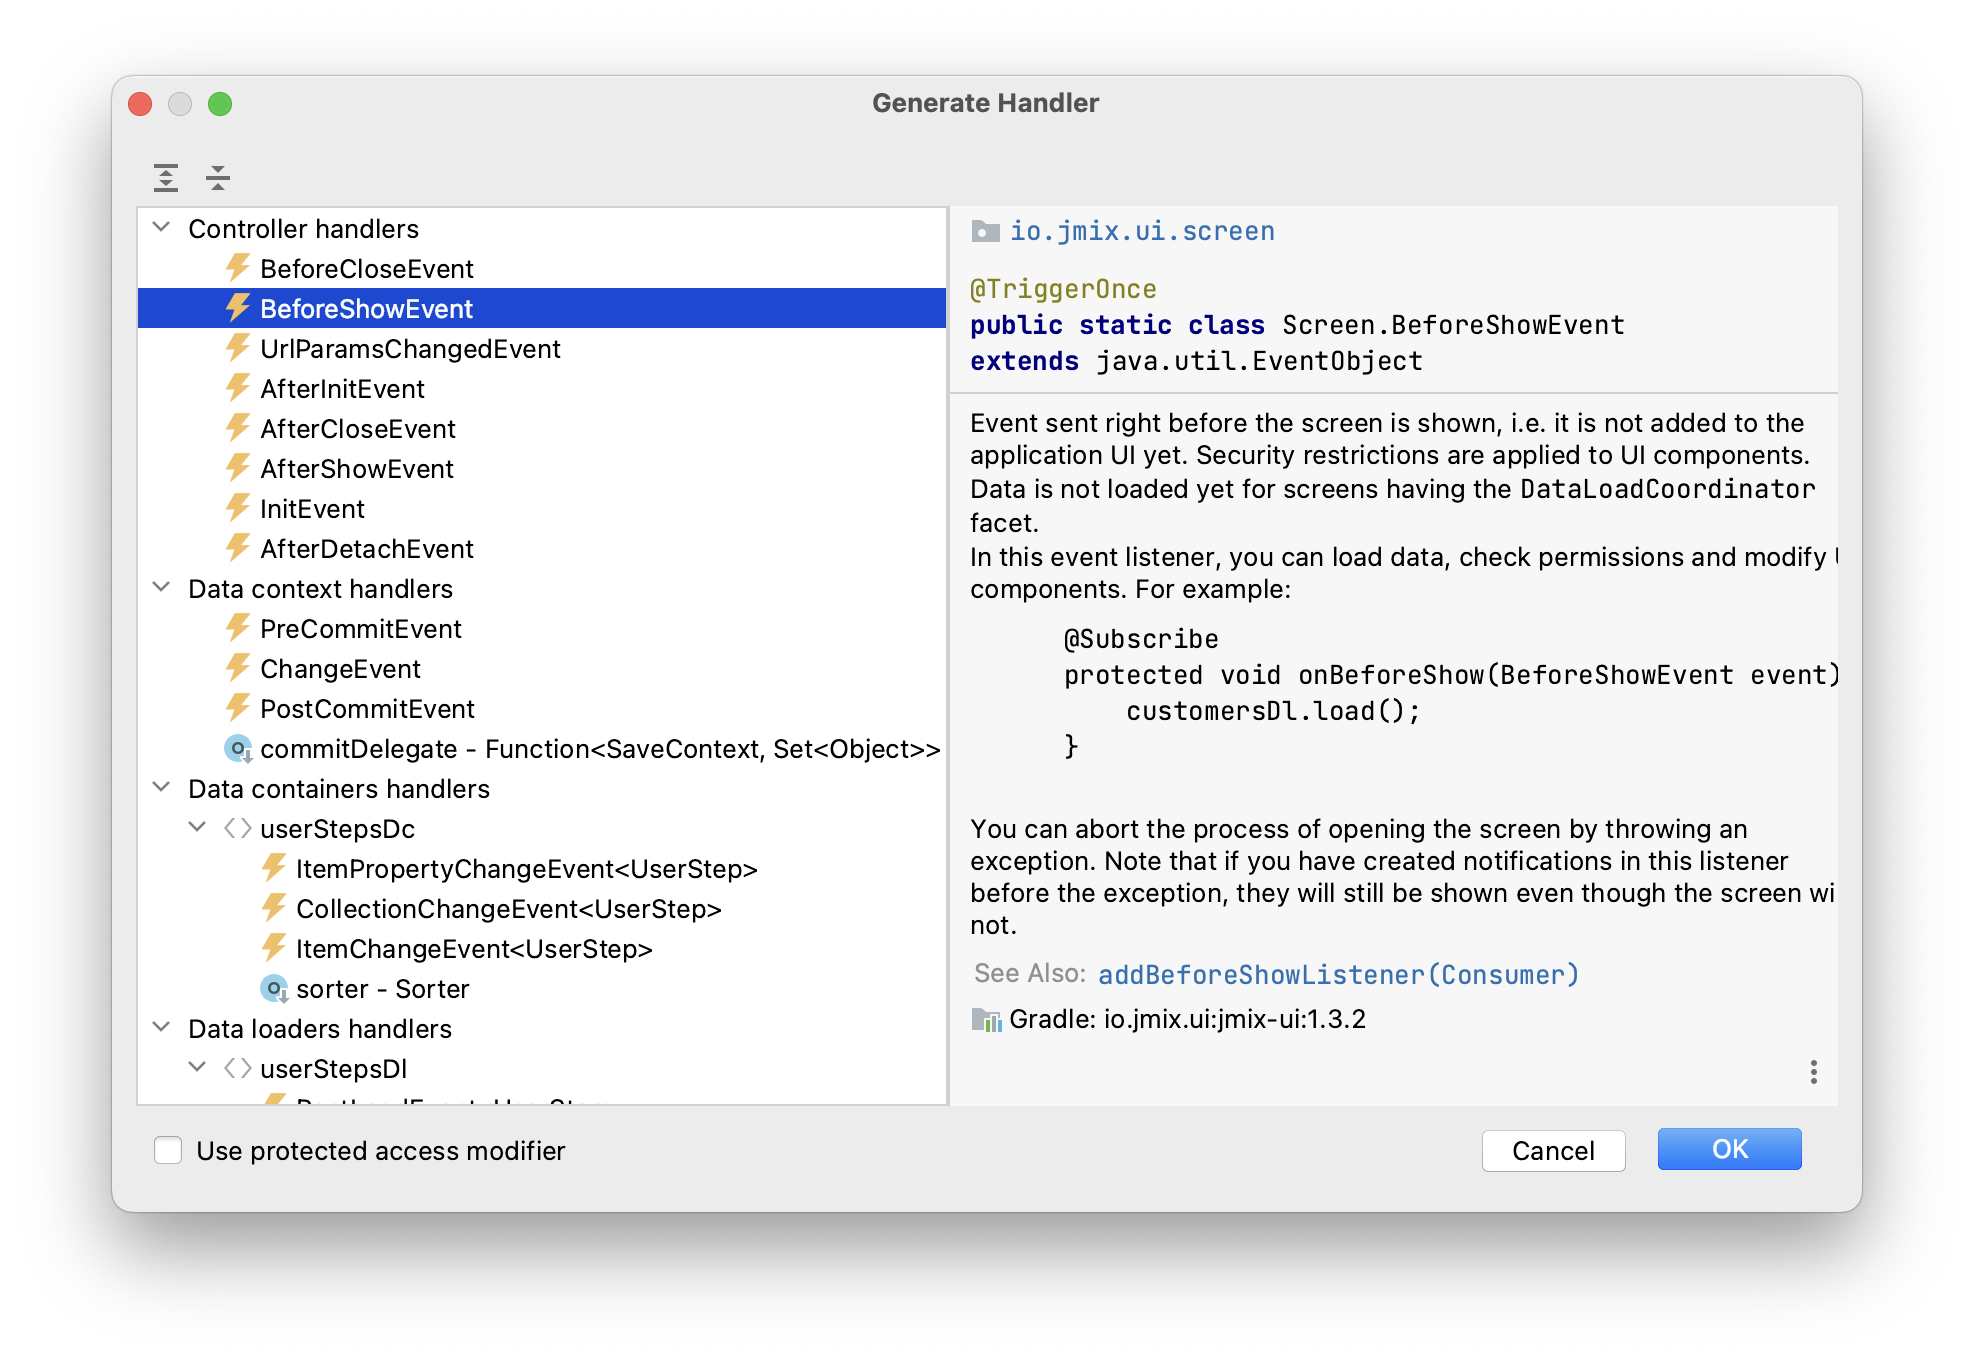This screenshot has width=1974, height=1360.
Task: Confirm with the OK button
Action: (1729, 1149)
